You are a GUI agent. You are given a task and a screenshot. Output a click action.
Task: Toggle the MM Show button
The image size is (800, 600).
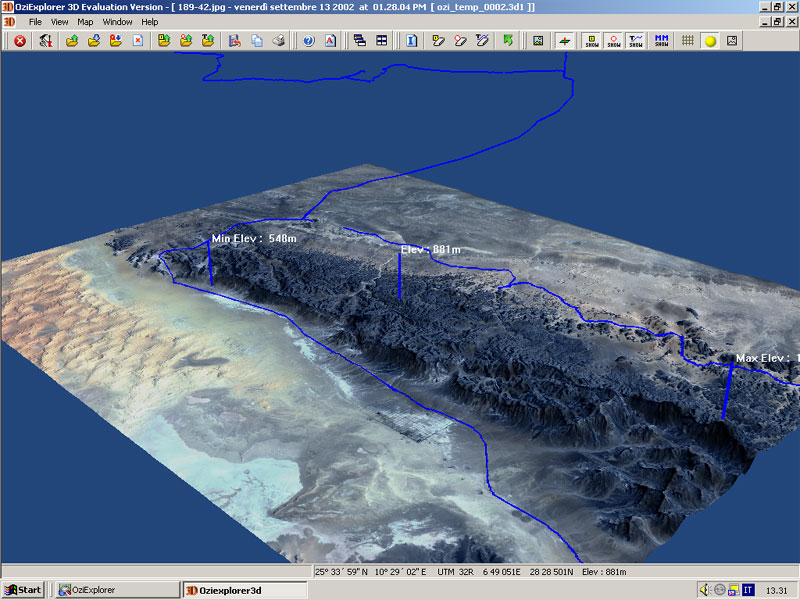pos(661,41)
